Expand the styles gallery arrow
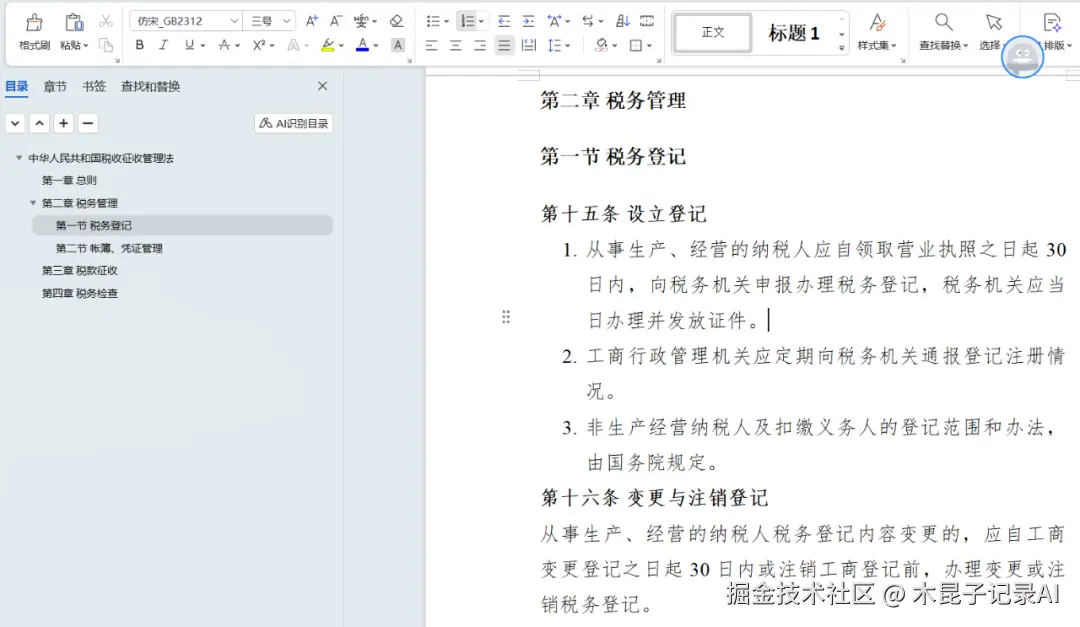 [842, 48]
